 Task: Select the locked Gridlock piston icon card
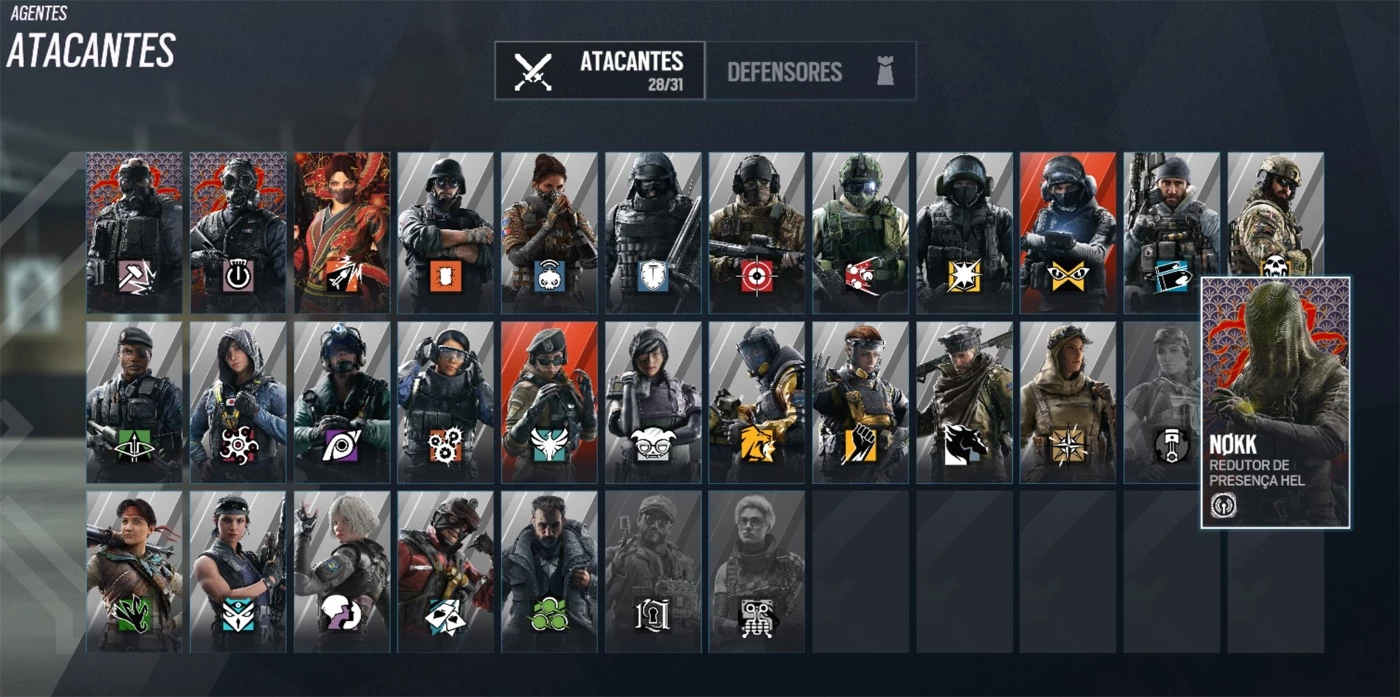point(1162,402)
